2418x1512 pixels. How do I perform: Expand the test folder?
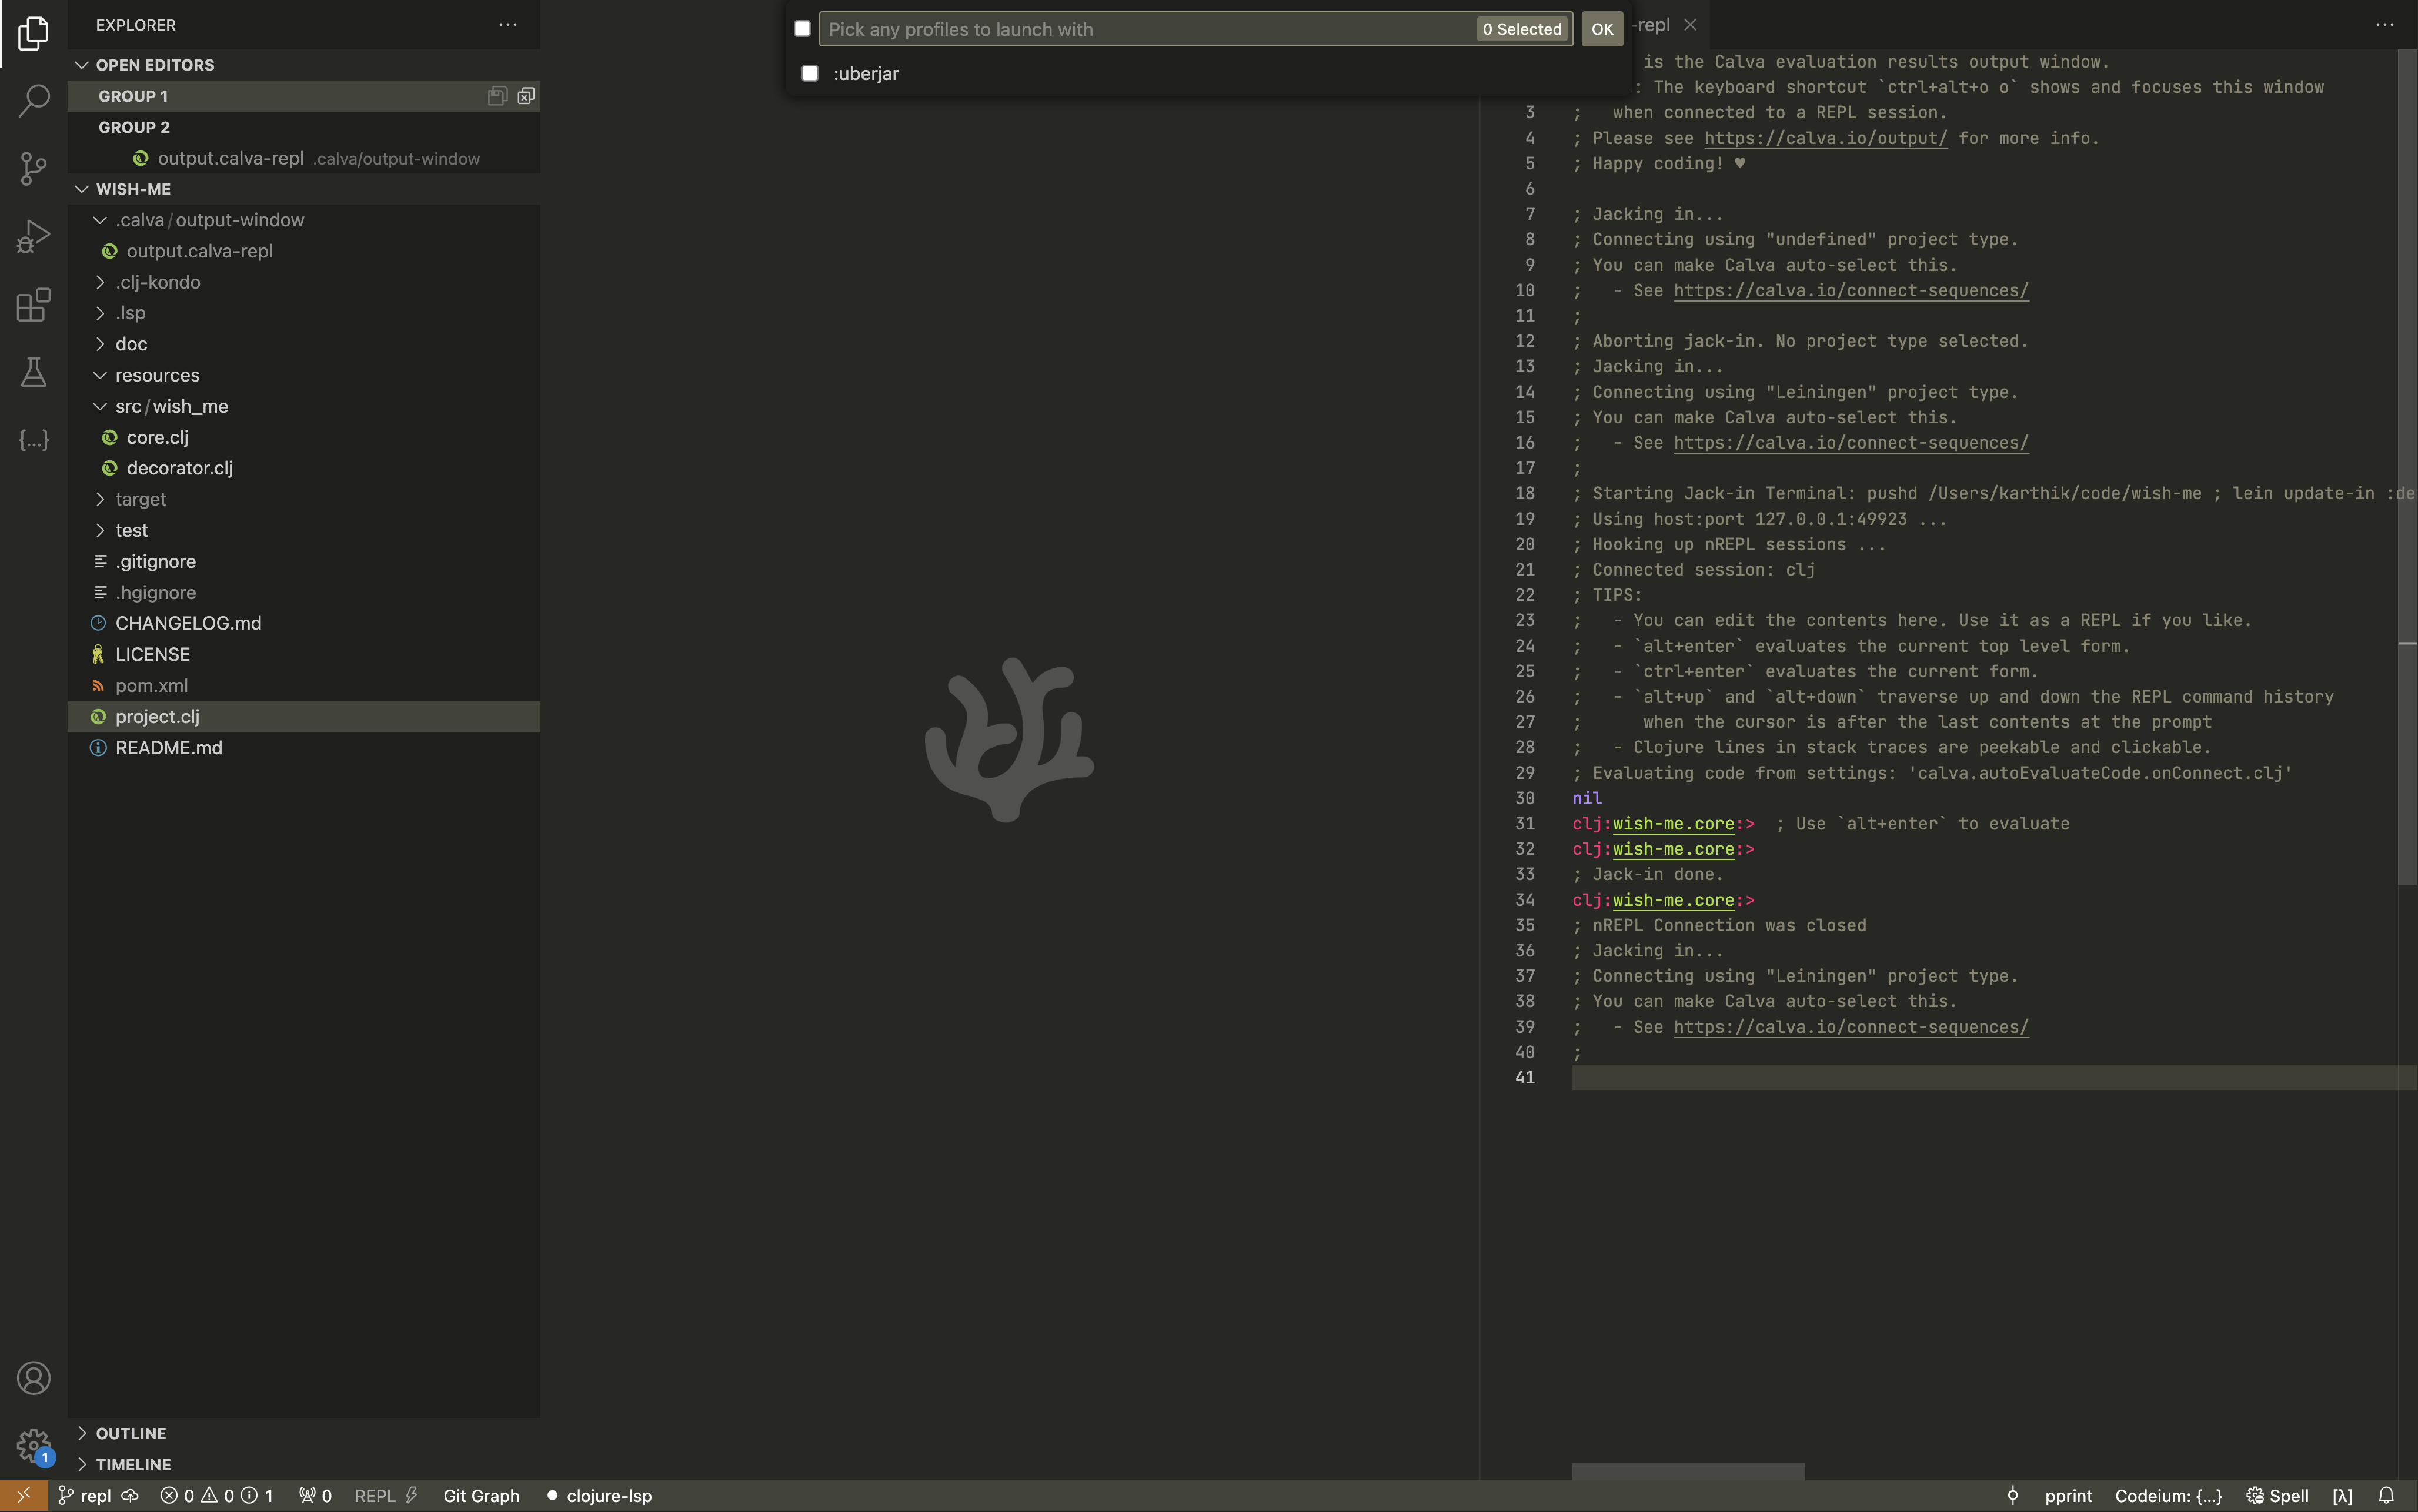point(100,530)
